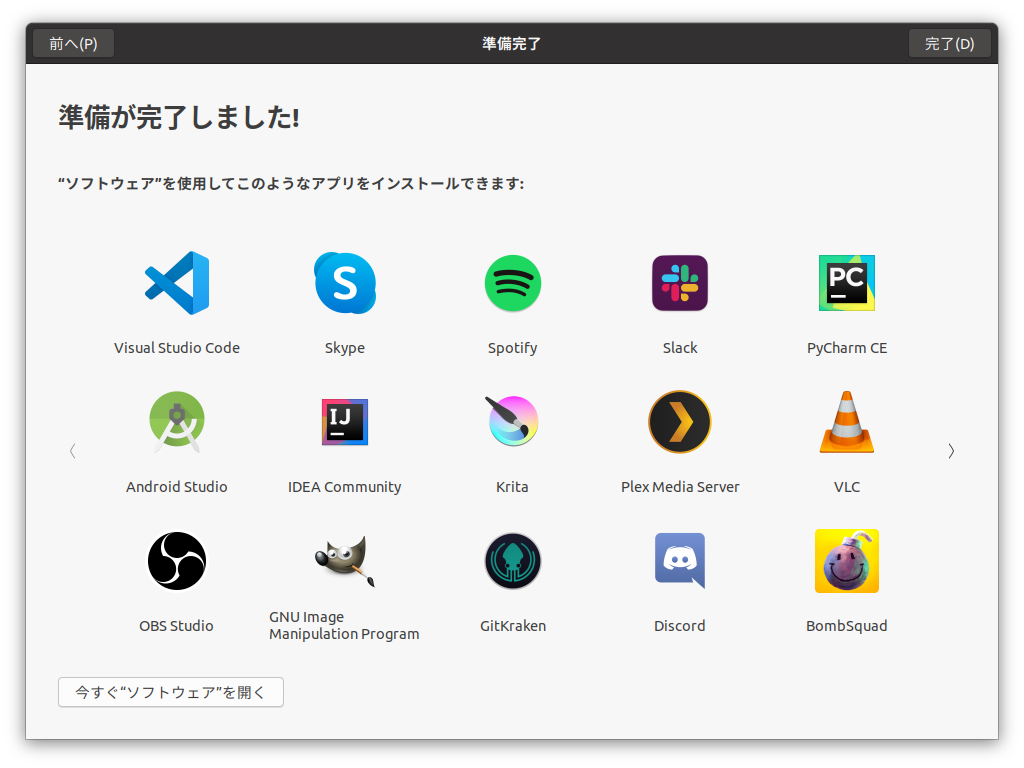Click the VLC traffic cone icon

pyautogui.click(x=847, y=422)
